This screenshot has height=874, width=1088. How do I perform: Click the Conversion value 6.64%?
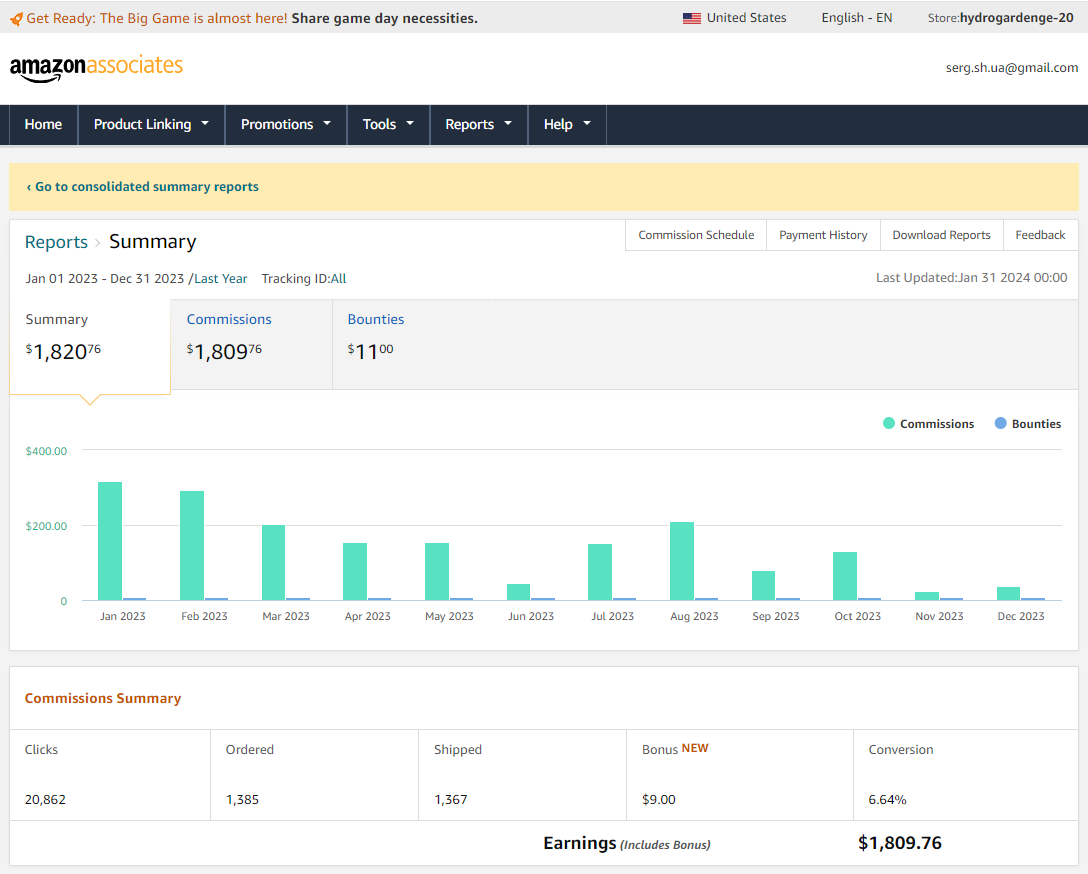coord(887,800)
